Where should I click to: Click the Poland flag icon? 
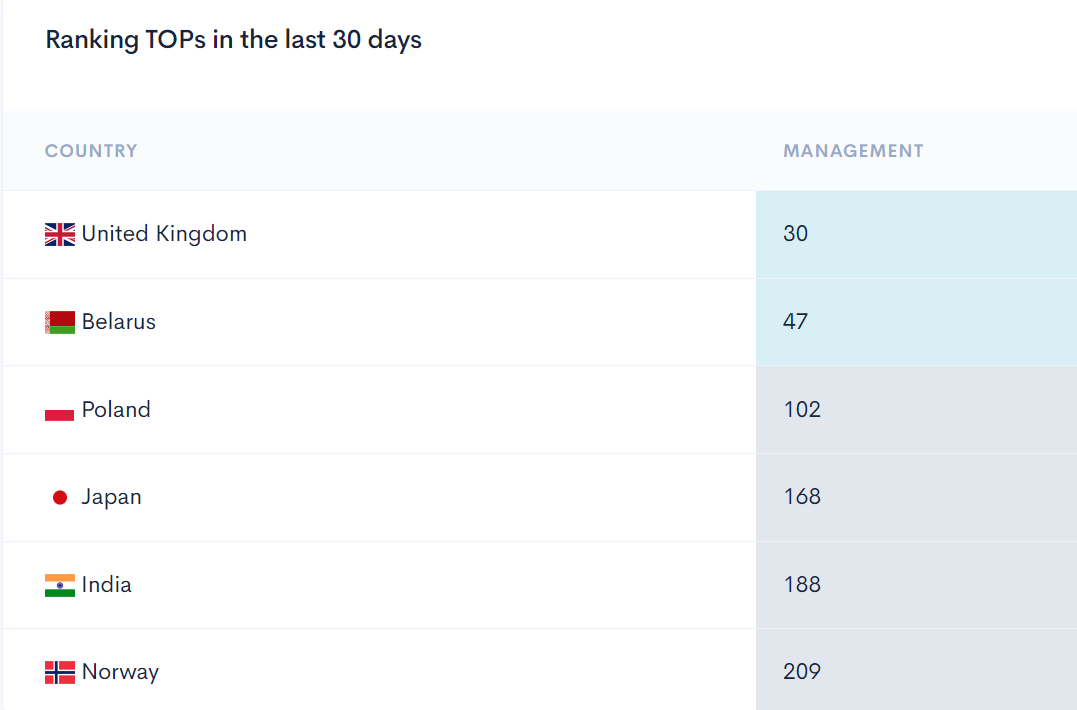pos(60,410)
